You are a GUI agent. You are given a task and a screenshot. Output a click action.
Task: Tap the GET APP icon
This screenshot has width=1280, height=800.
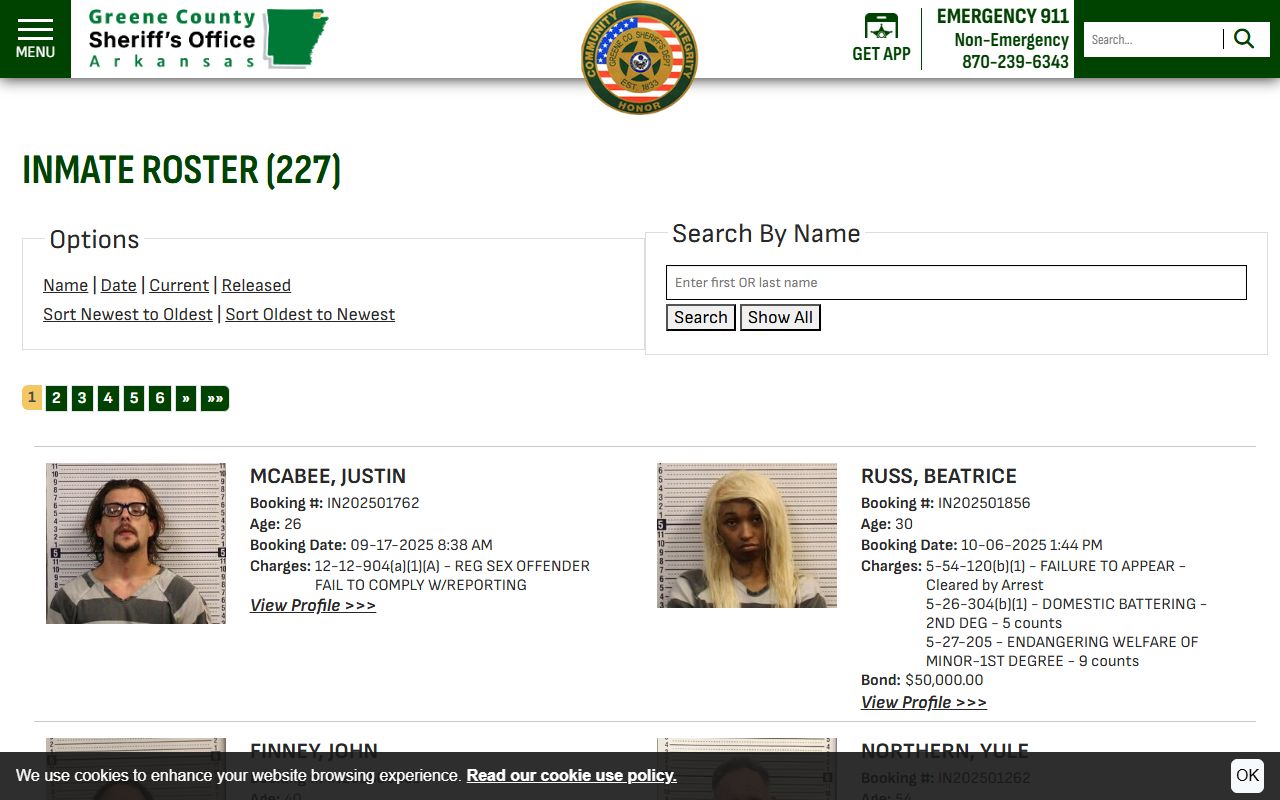(881, 39)
